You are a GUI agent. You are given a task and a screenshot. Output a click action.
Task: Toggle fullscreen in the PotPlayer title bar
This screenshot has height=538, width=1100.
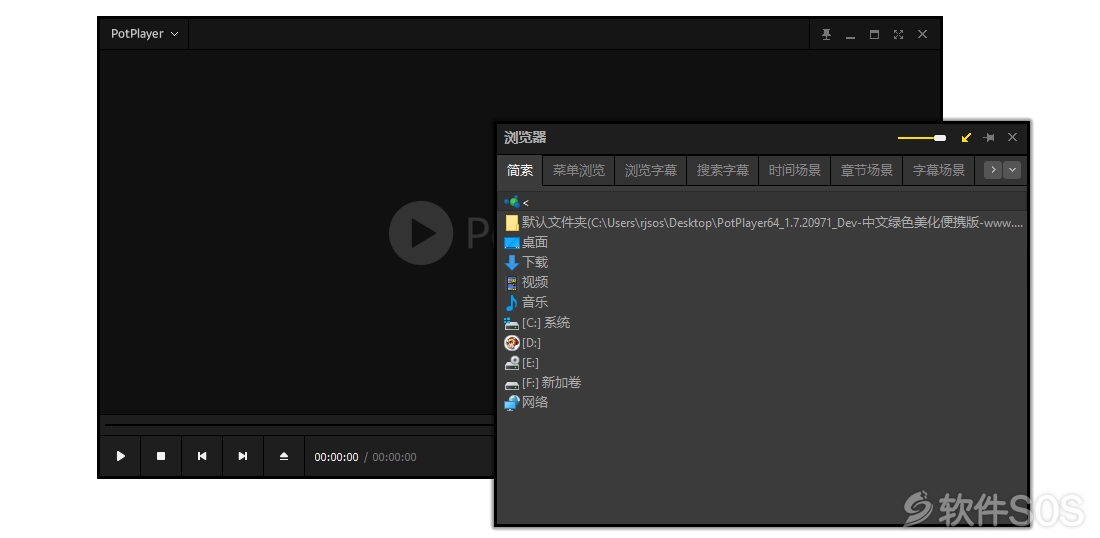pyautogui.click(x=898, y=34)
